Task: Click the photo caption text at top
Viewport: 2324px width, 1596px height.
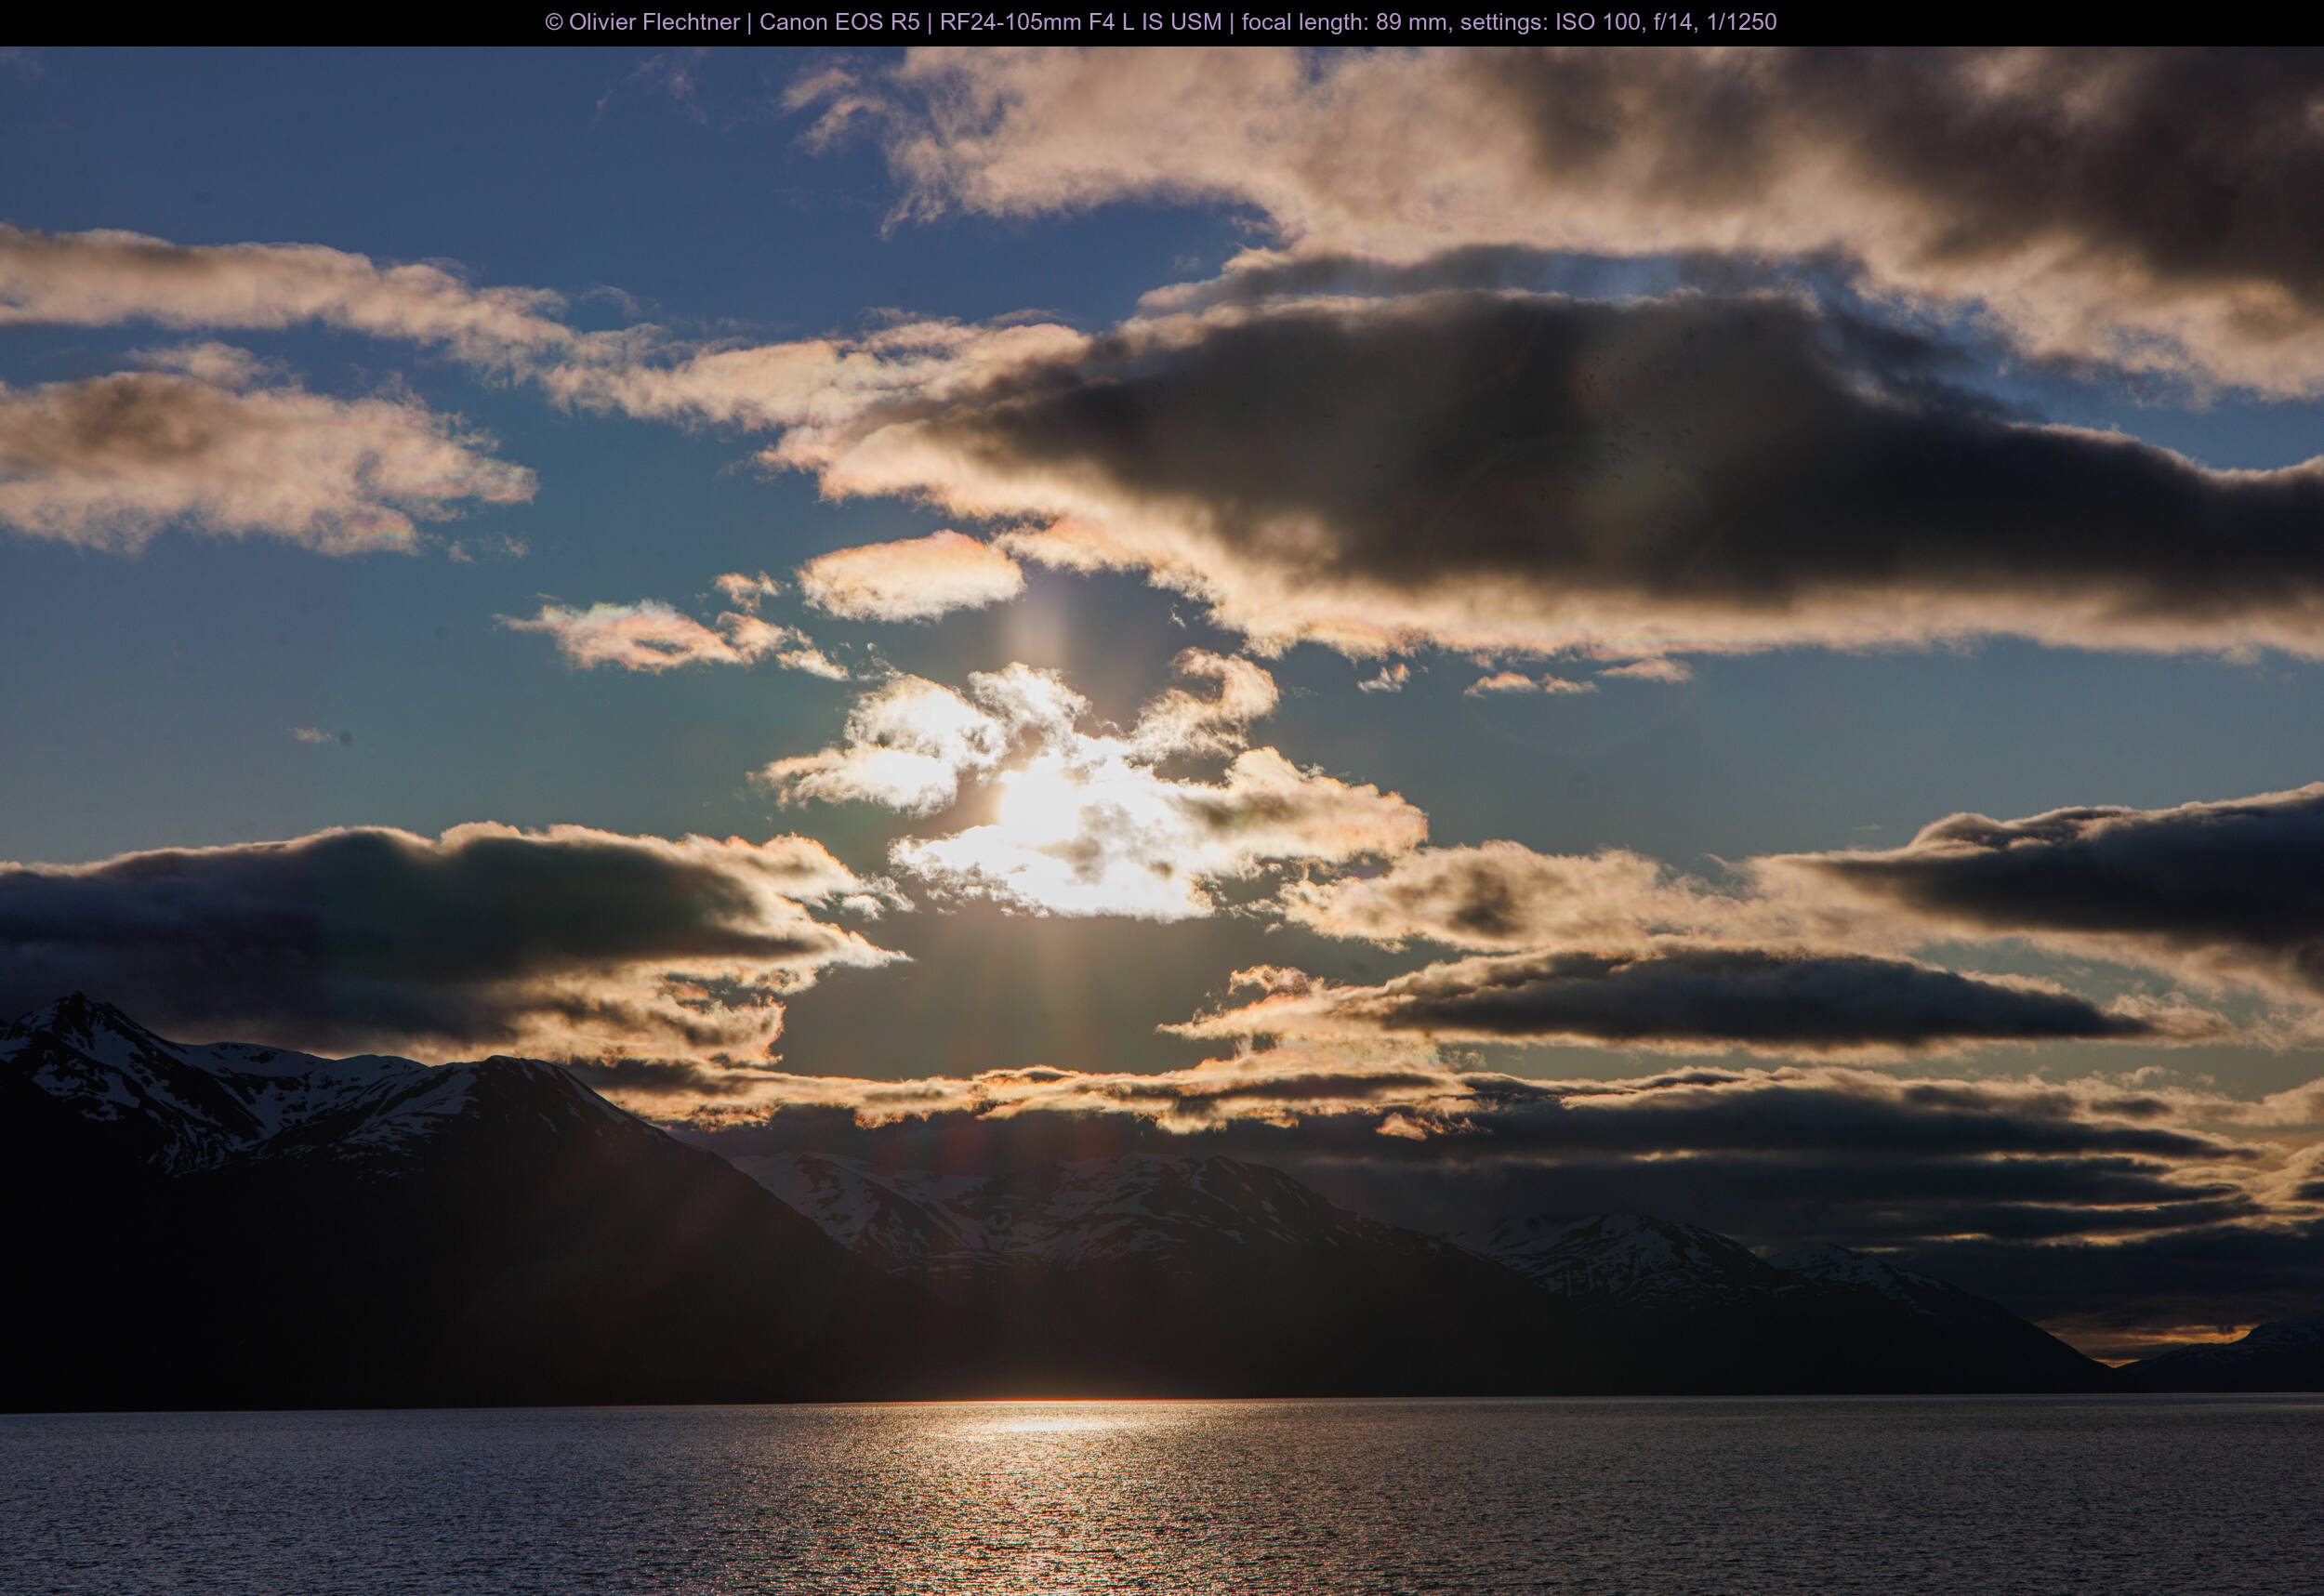Action: pos(1161,22)
